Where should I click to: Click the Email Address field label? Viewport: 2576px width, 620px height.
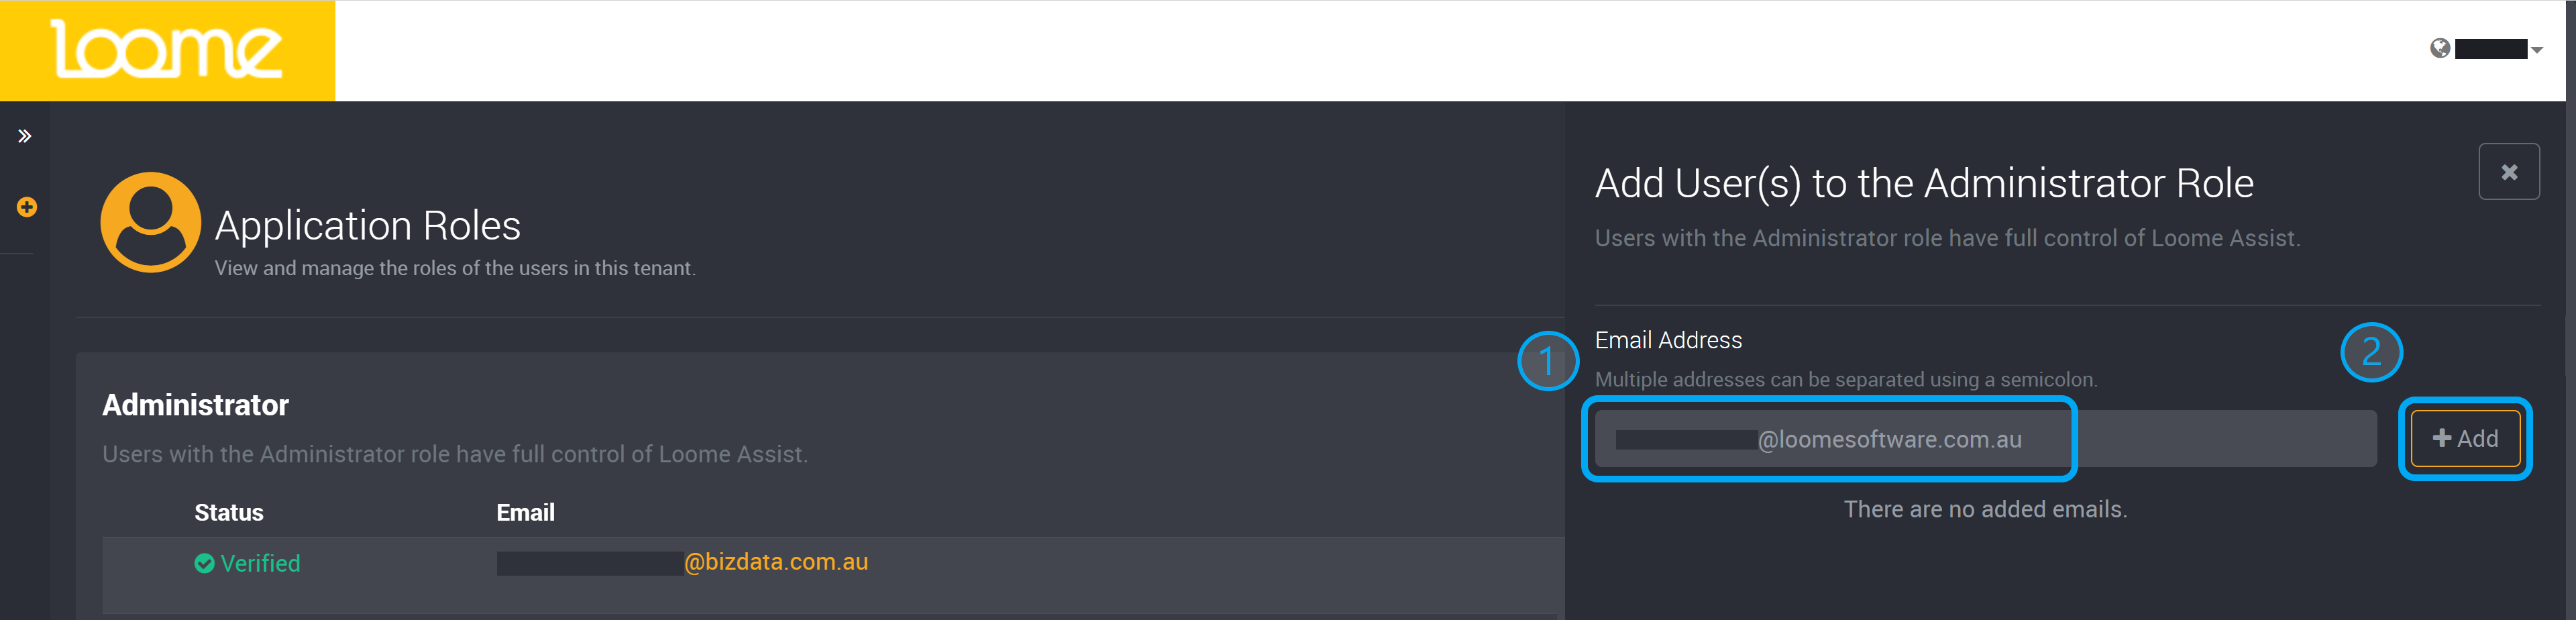(1668, 340)
